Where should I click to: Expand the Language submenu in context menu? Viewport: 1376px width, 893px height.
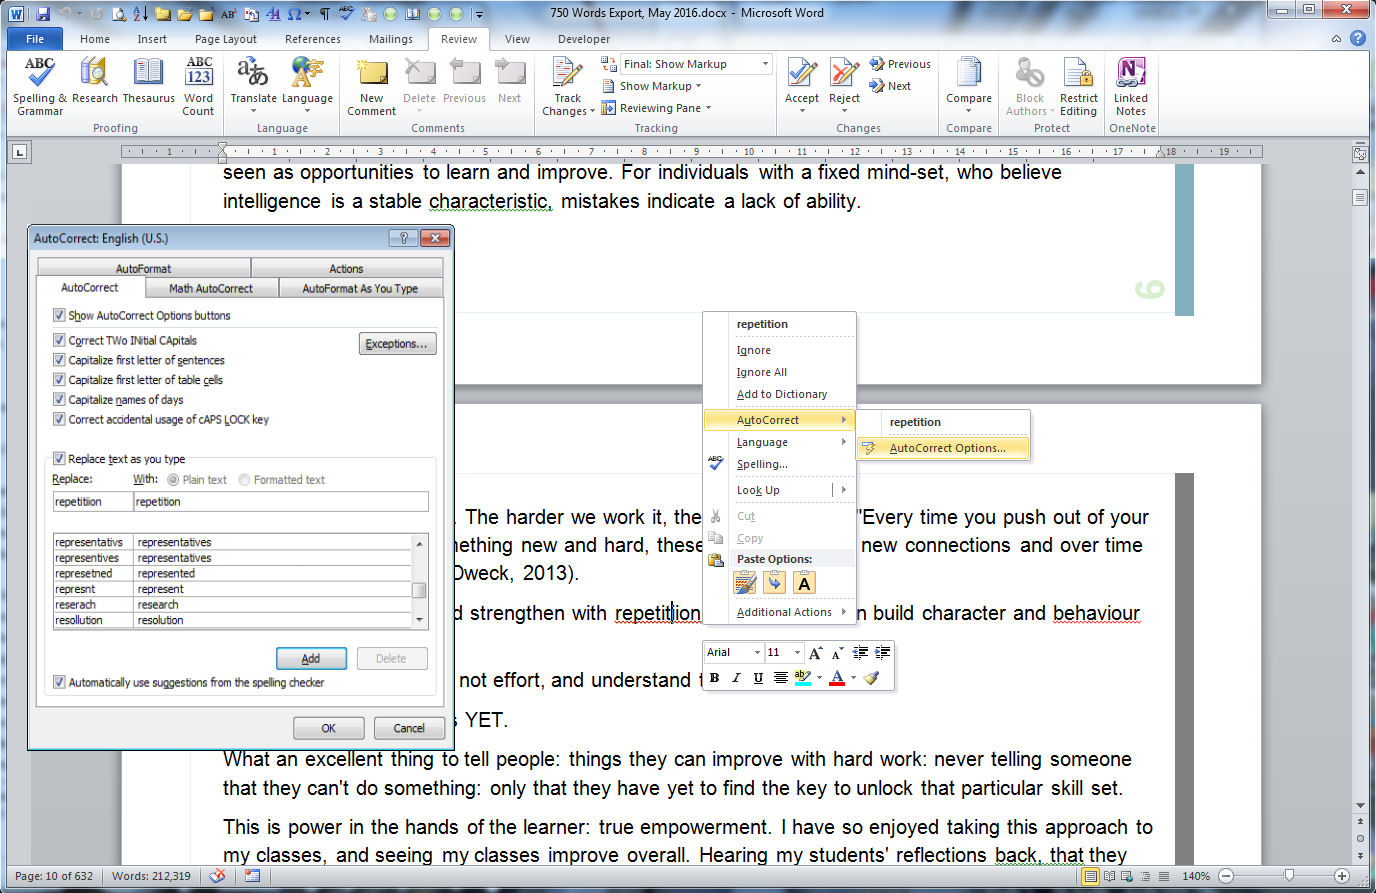[x=779, y=442]
